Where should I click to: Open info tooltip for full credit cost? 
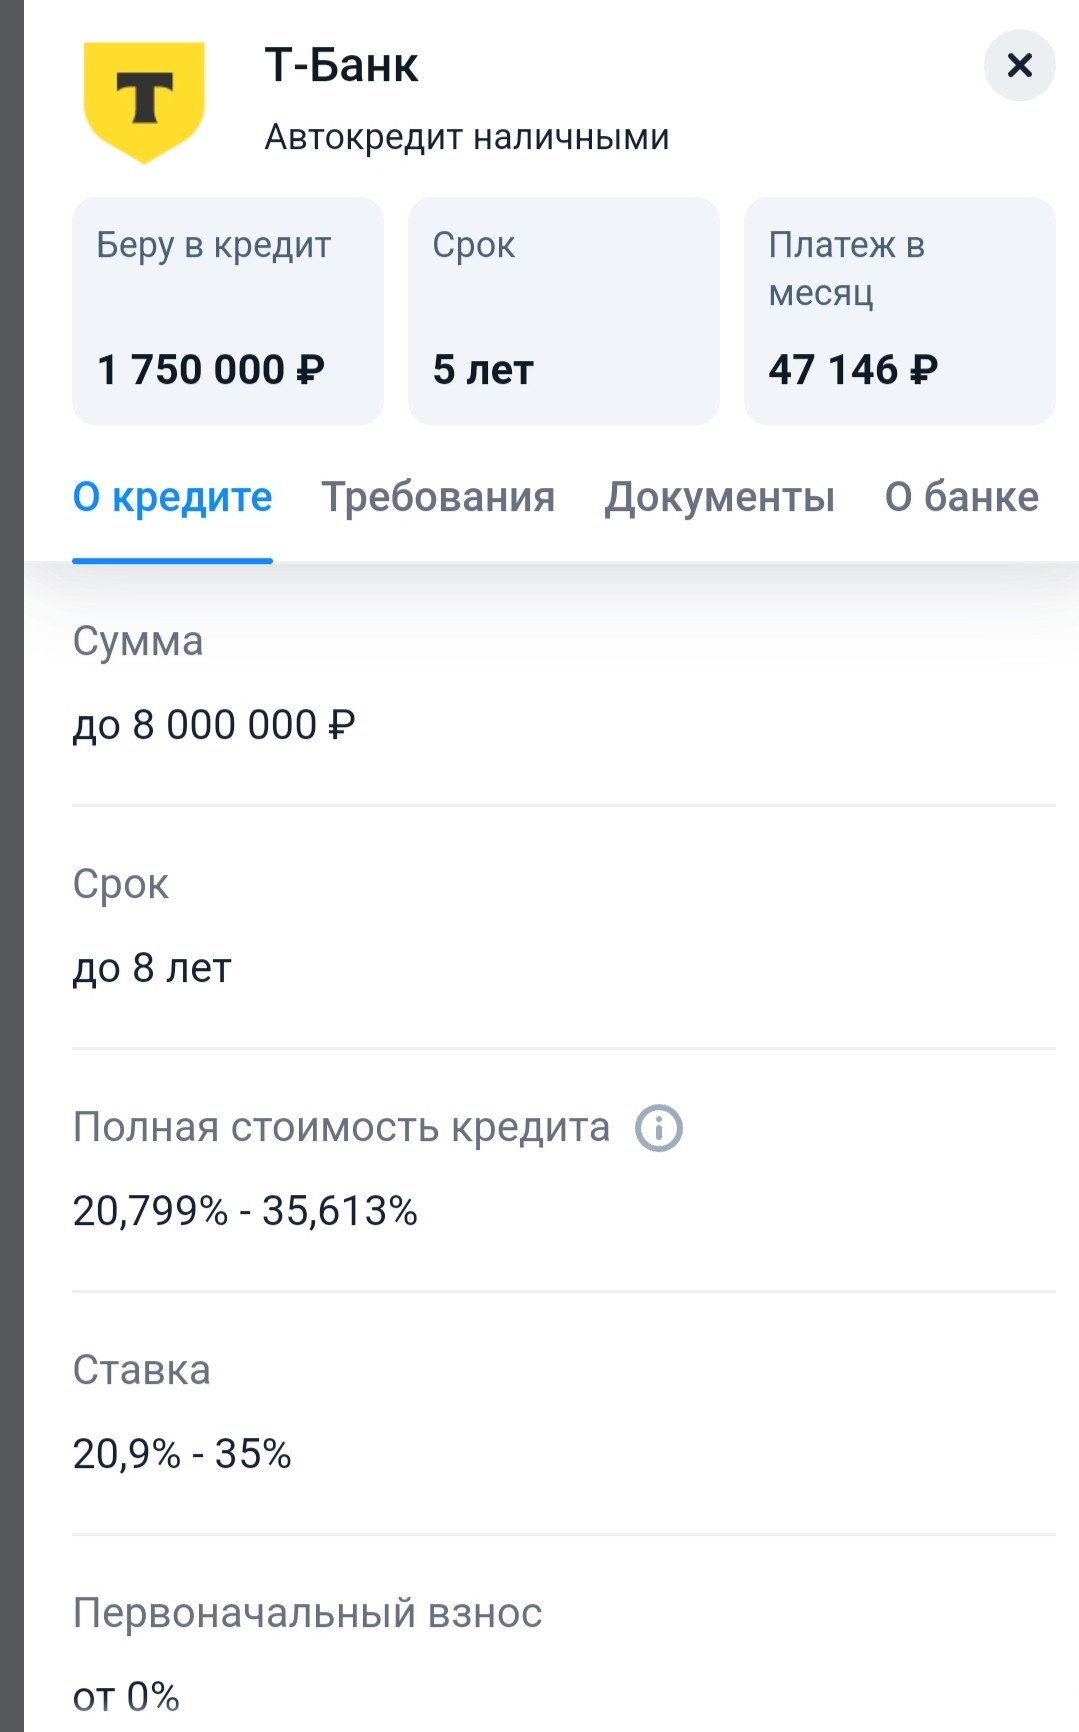point(659,1128)
